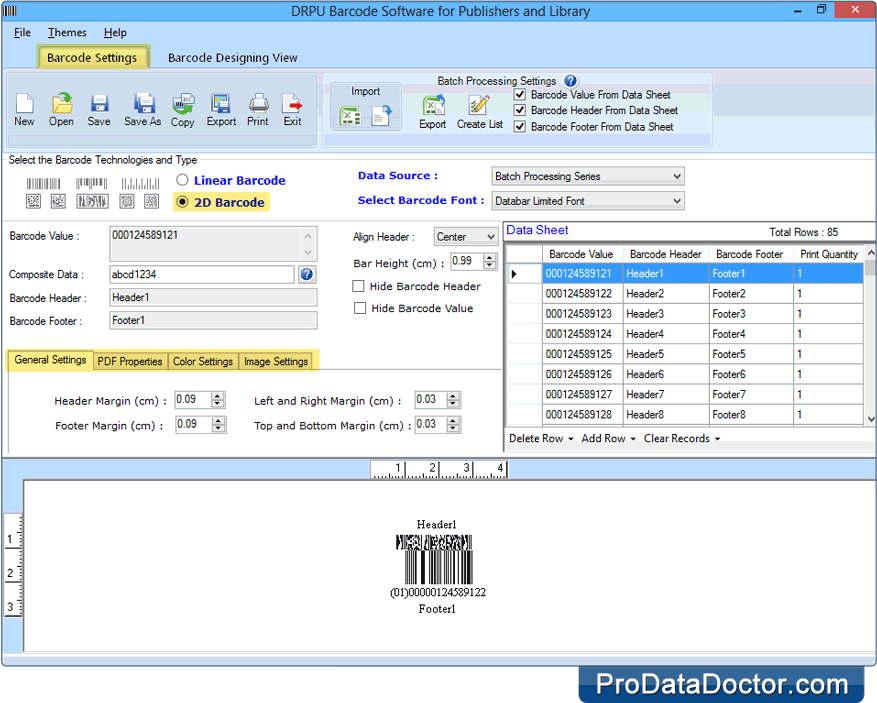Select the second 2D barcode type icon
Image resolution: width=877 pixels, height=703 pixels.
[58, 201]
